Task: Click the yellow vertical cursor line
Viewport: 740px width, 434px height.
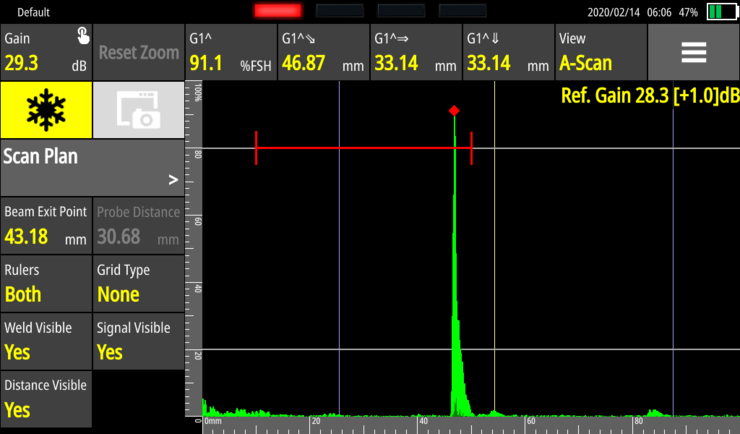Action: click(495, 248)
